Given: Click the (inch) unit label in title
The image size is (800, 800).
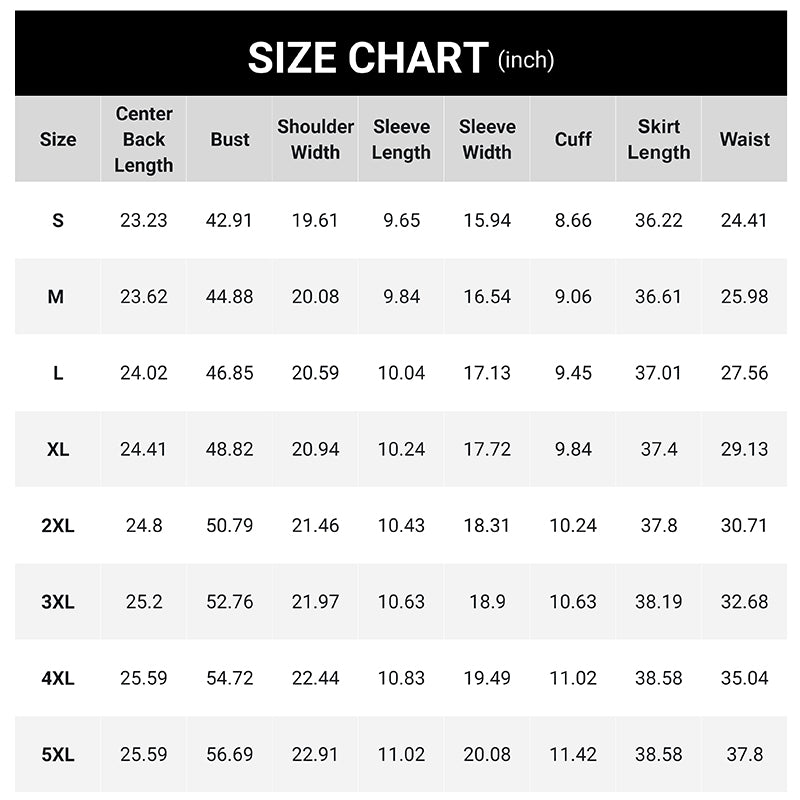Looking at the screenshot, I should click(526, 61).
